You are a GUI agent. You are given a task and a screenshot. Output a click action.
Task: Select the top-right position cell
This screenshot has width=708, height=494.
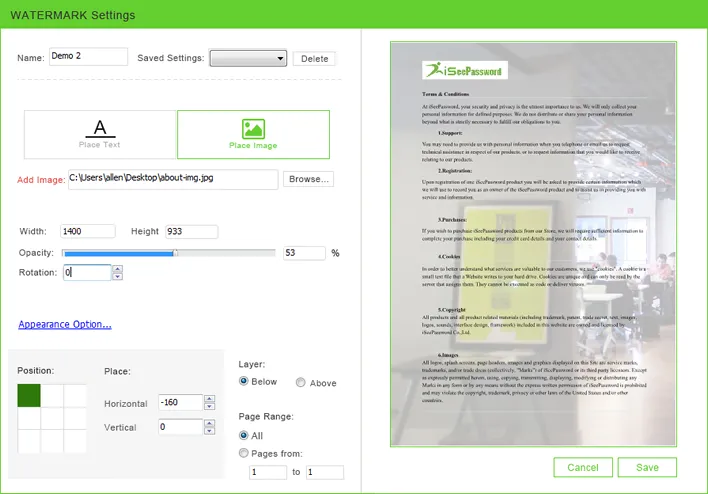coord(75,396)
